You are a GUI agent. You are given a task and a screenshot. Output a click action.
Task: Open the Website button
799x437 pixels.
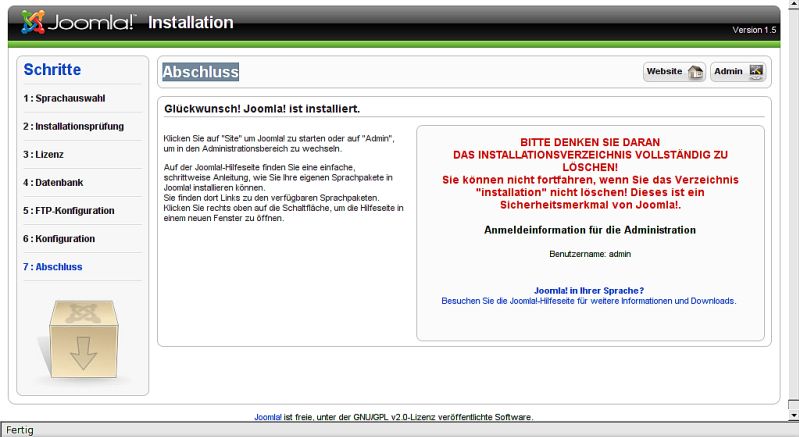pos(674,72)
